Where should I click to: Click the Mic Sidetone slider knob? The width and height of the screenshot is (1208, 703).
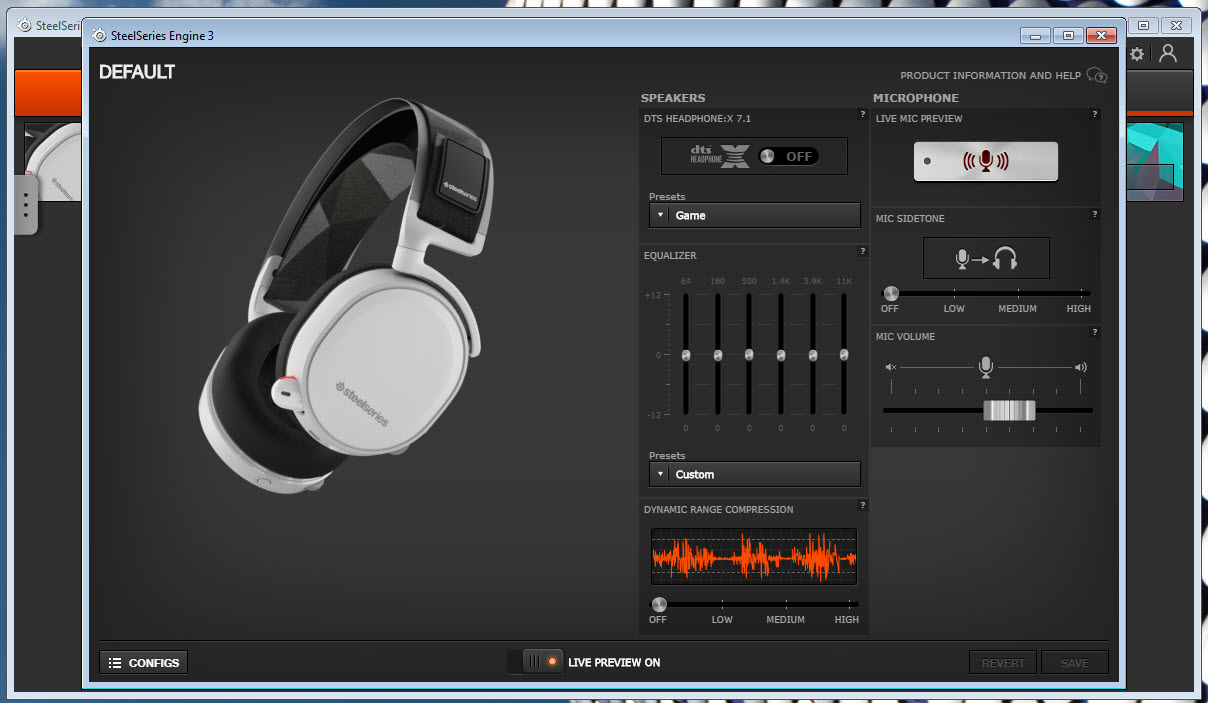(891, 293)
